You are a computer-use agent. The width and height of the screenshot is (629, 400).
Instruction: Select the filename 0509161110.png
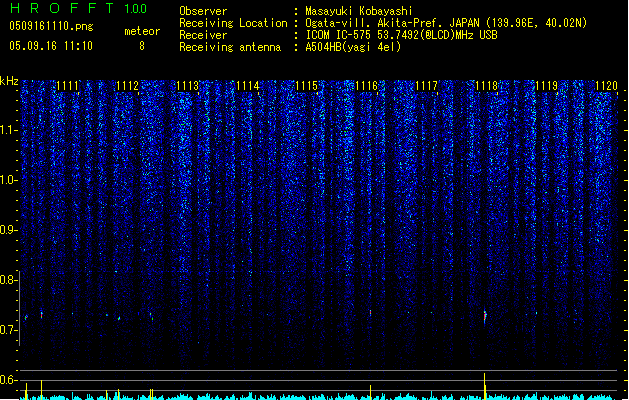(51, 26)
